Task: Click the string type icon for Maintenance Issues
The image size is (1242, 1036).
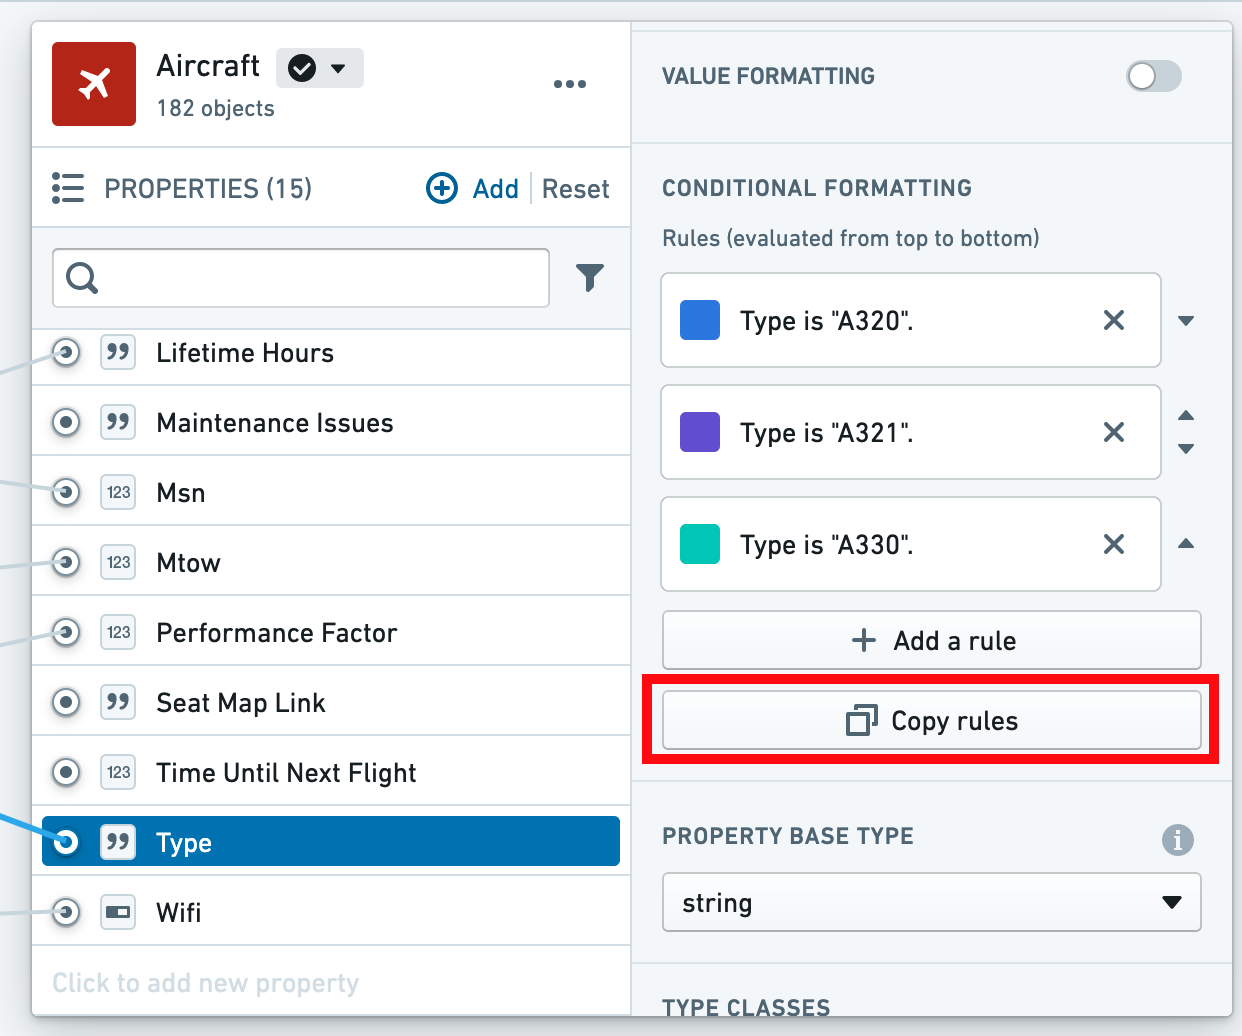Action: (x=118, y=422)
